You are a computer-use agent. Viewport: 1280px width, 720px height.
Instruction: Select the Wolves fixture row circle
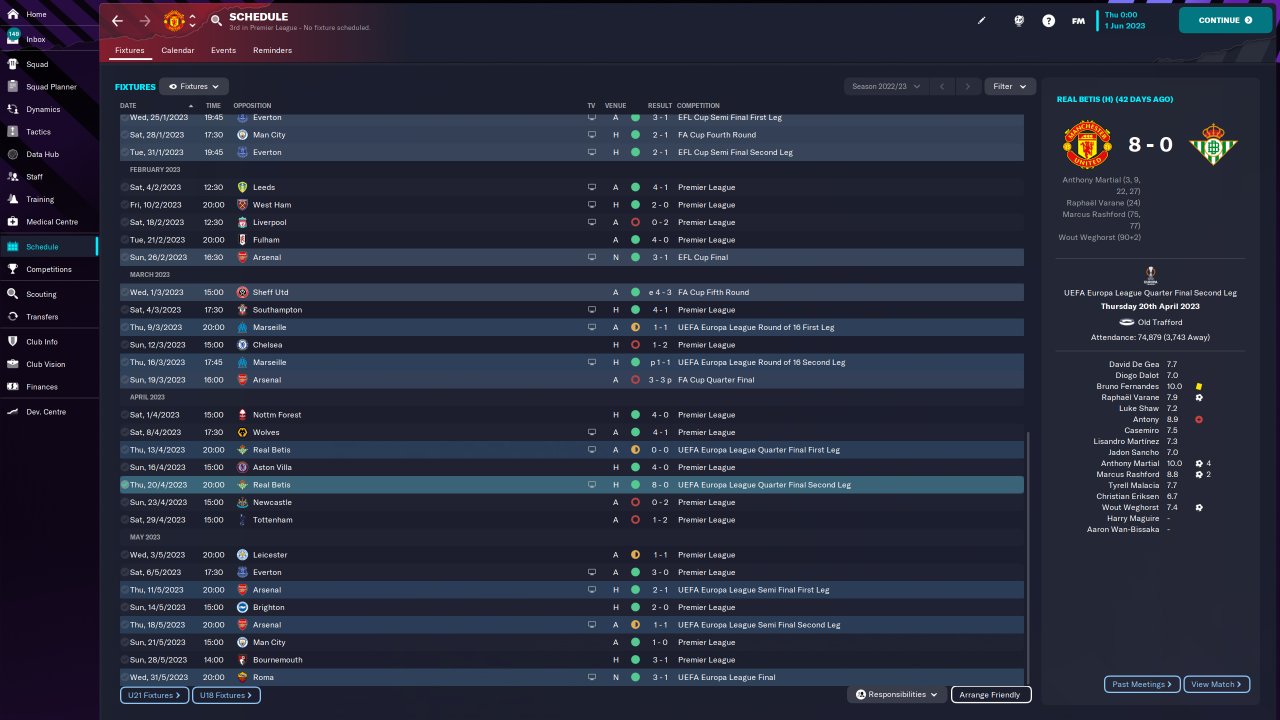click(125, 432)
